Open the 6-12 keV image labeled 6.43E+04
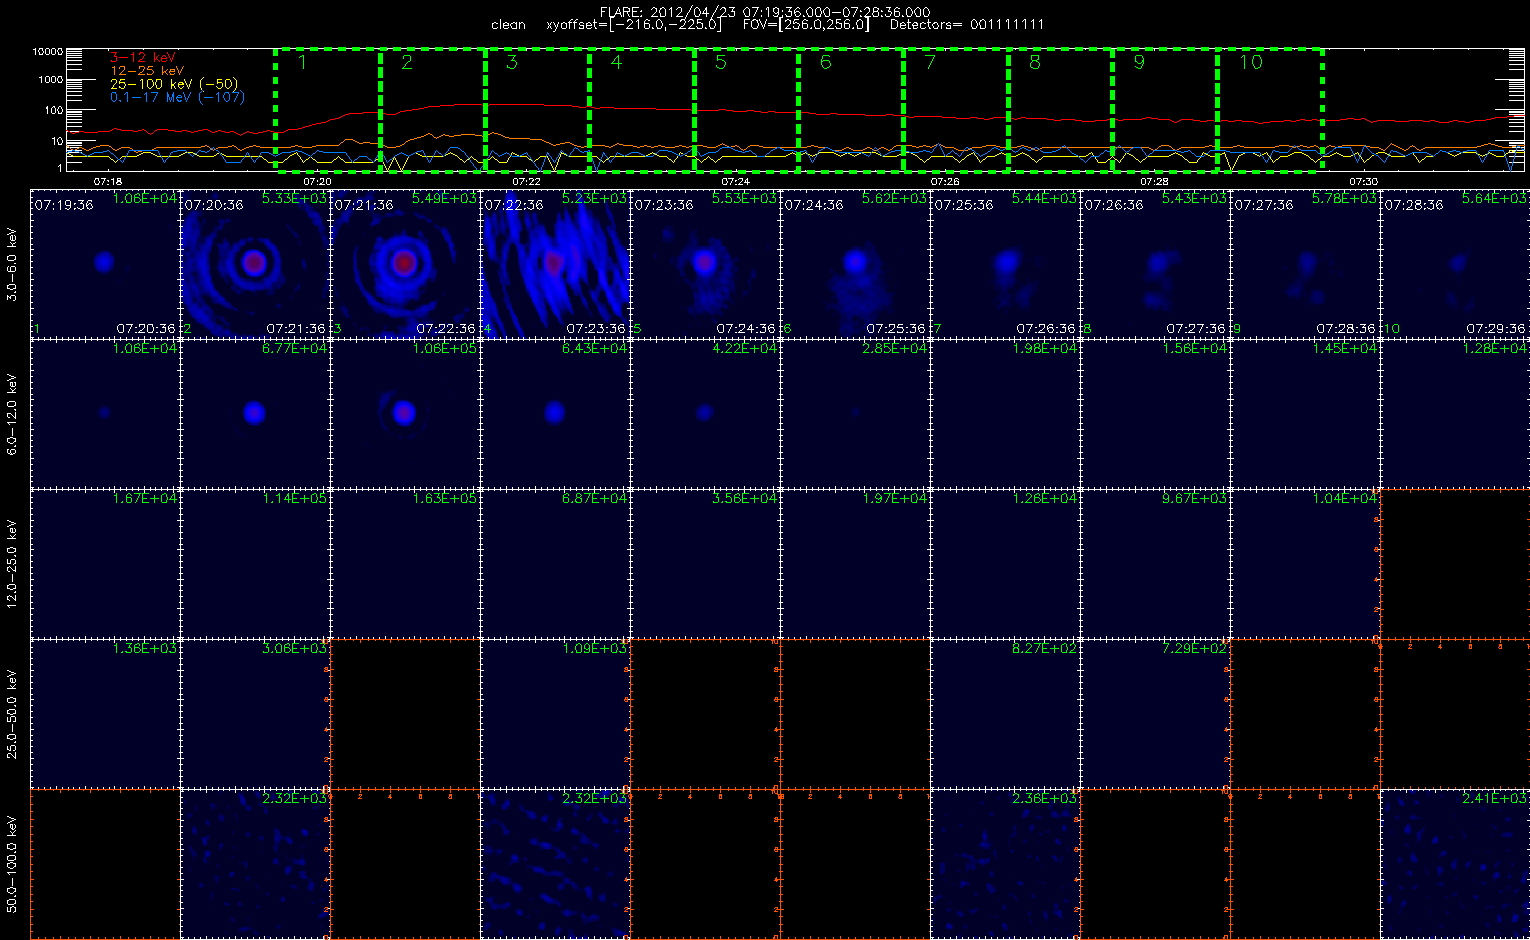The width and height of the screenshot is (1530, 940). pos(555,413)
